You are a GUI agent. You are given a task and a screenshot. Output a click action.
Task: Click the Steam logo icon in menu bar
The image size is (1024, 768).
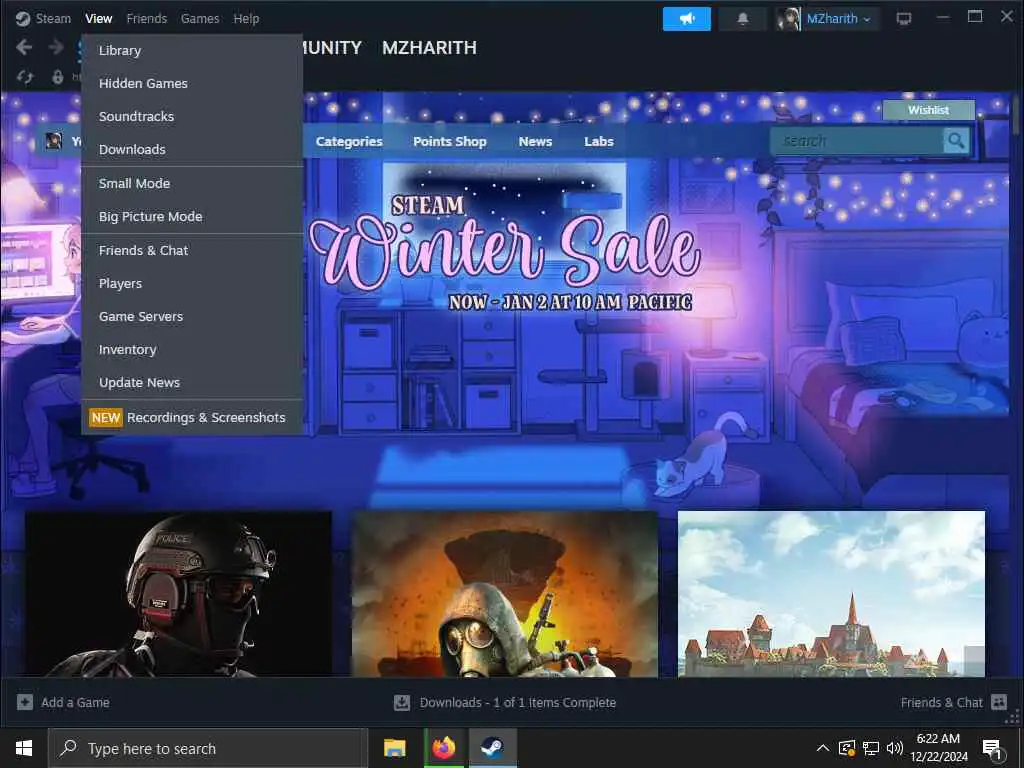click(x=23, y=18)
